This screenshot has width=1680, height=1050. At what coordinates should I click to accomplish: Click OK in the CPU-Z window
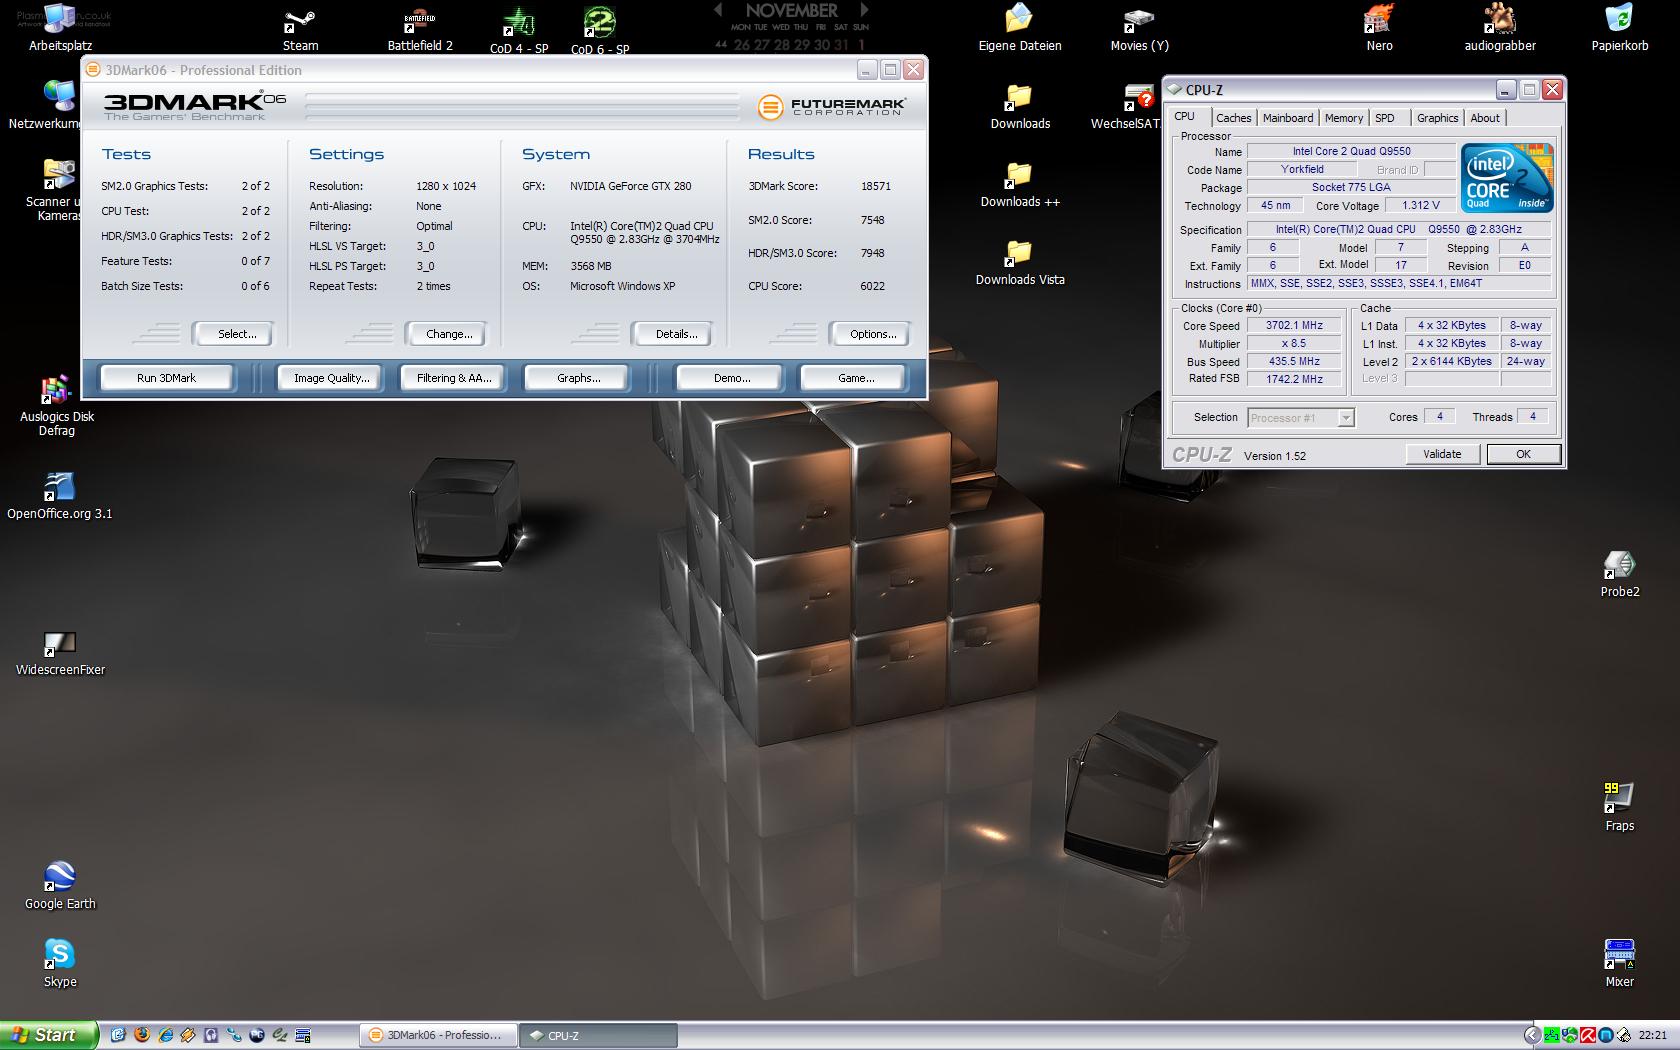pyautogui.click(x=1523, y=454)
